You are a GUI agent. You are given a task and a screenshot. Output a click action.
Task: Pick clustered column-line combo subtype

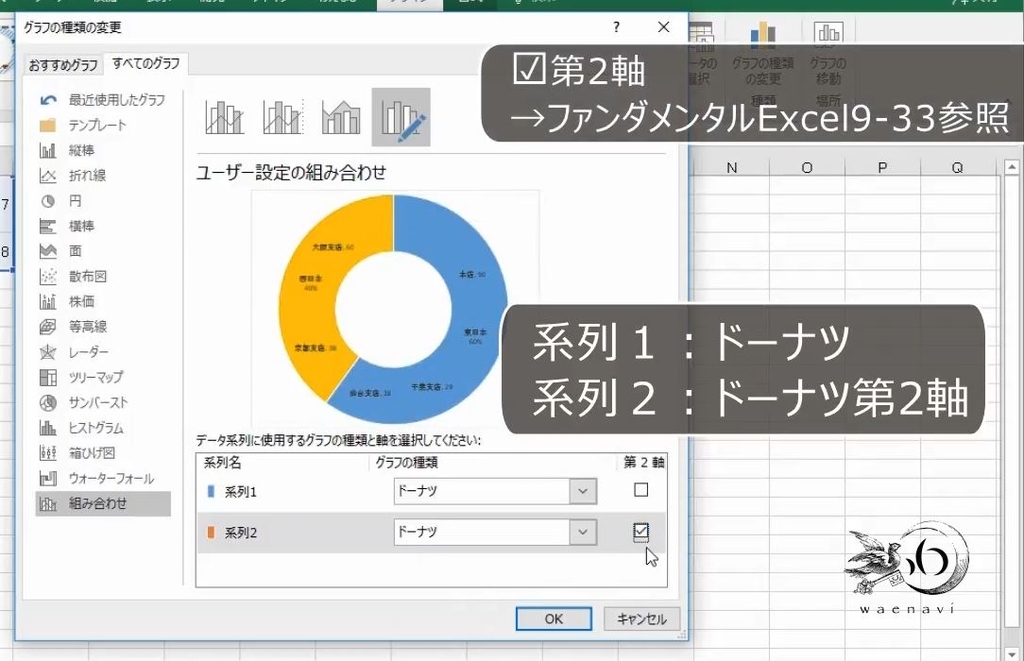225,118
